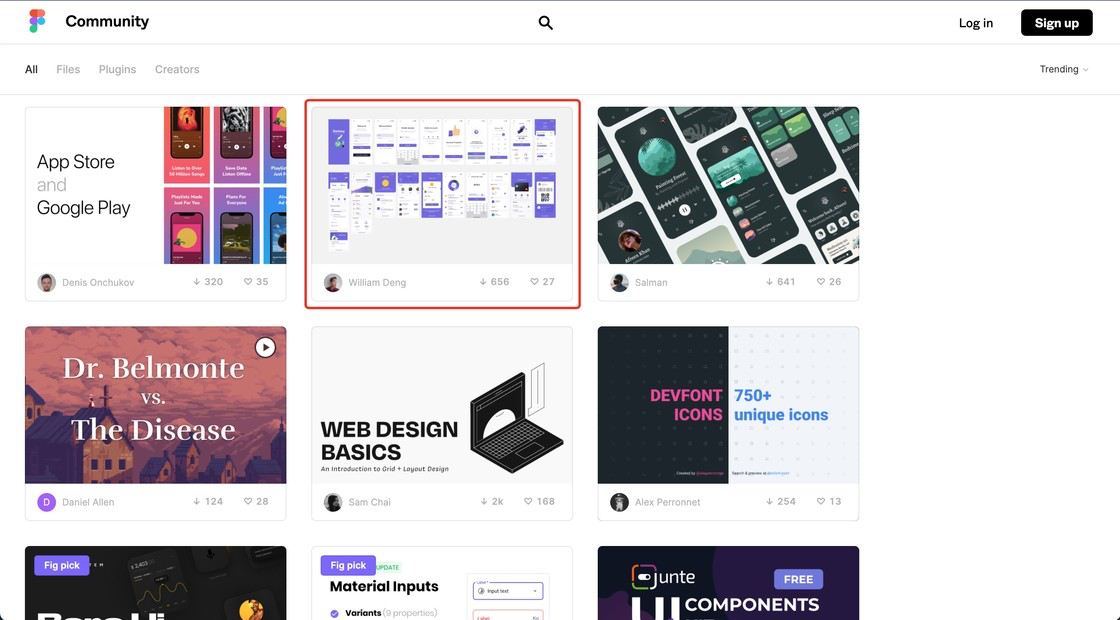
Task: Open Alex Perronnet's profile name
Action: 668,502
